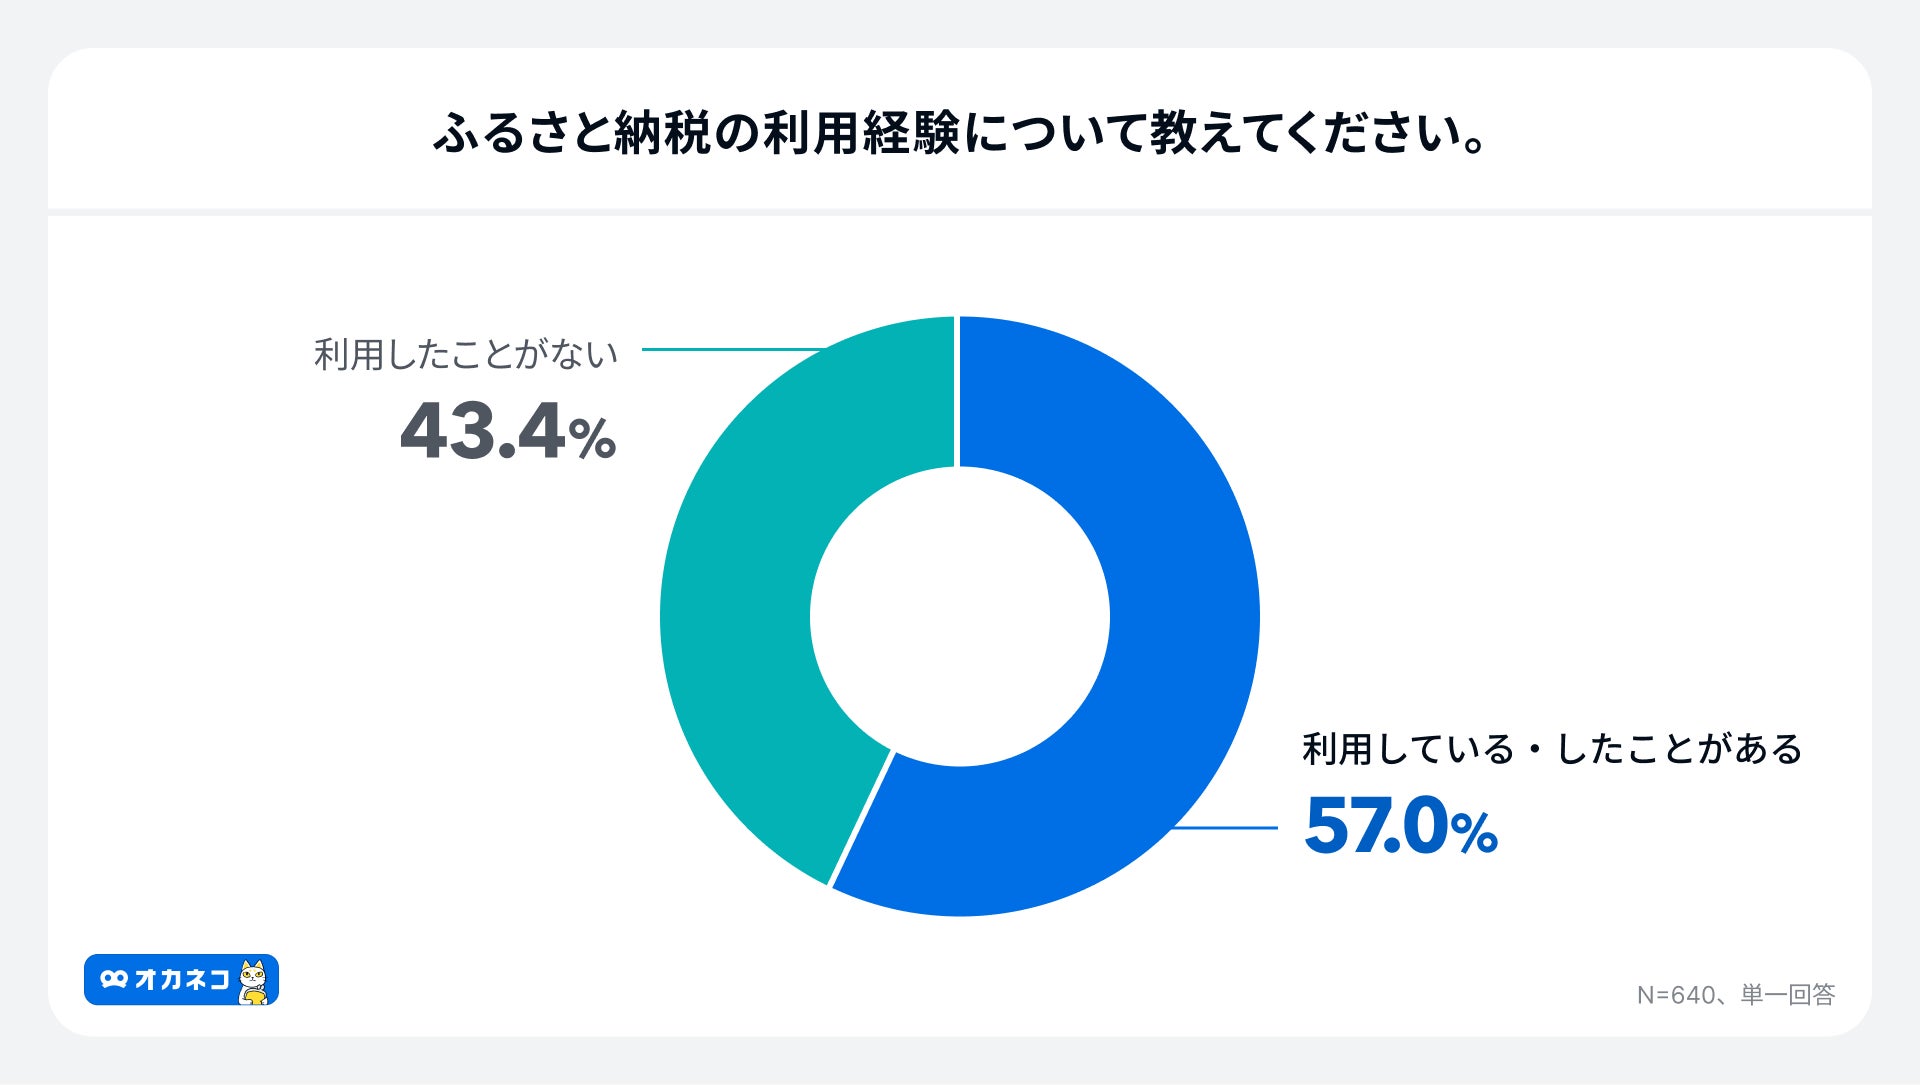Click the top white gap between donut segments
Screen dimensions: 1920x1085
[958, 392]
